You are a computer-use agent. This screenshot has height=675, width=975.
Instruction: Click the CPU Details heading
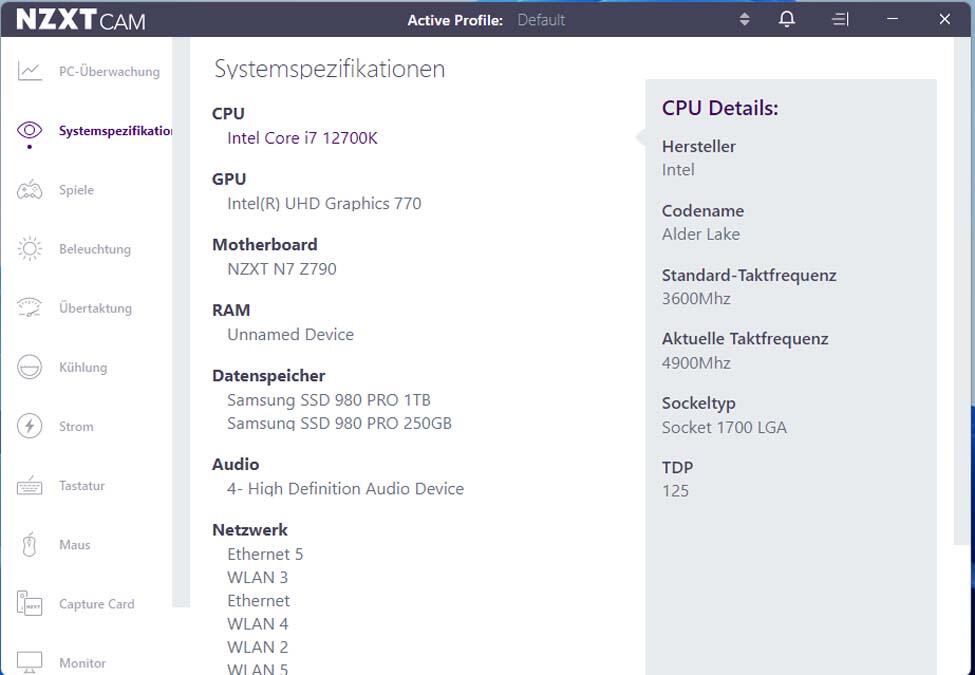point(720,108)
